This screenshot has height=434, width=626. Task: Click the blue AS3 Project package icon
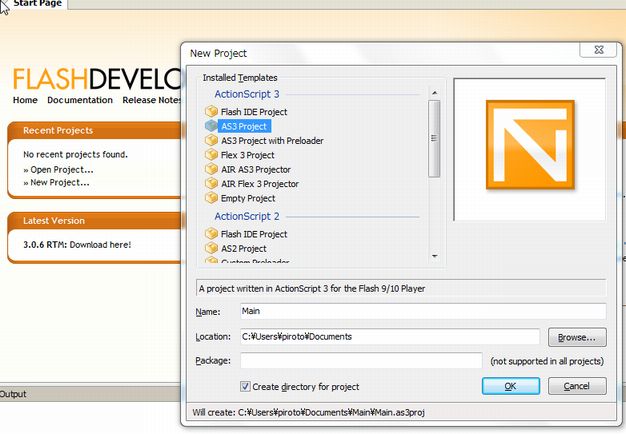tap(211, 126)
